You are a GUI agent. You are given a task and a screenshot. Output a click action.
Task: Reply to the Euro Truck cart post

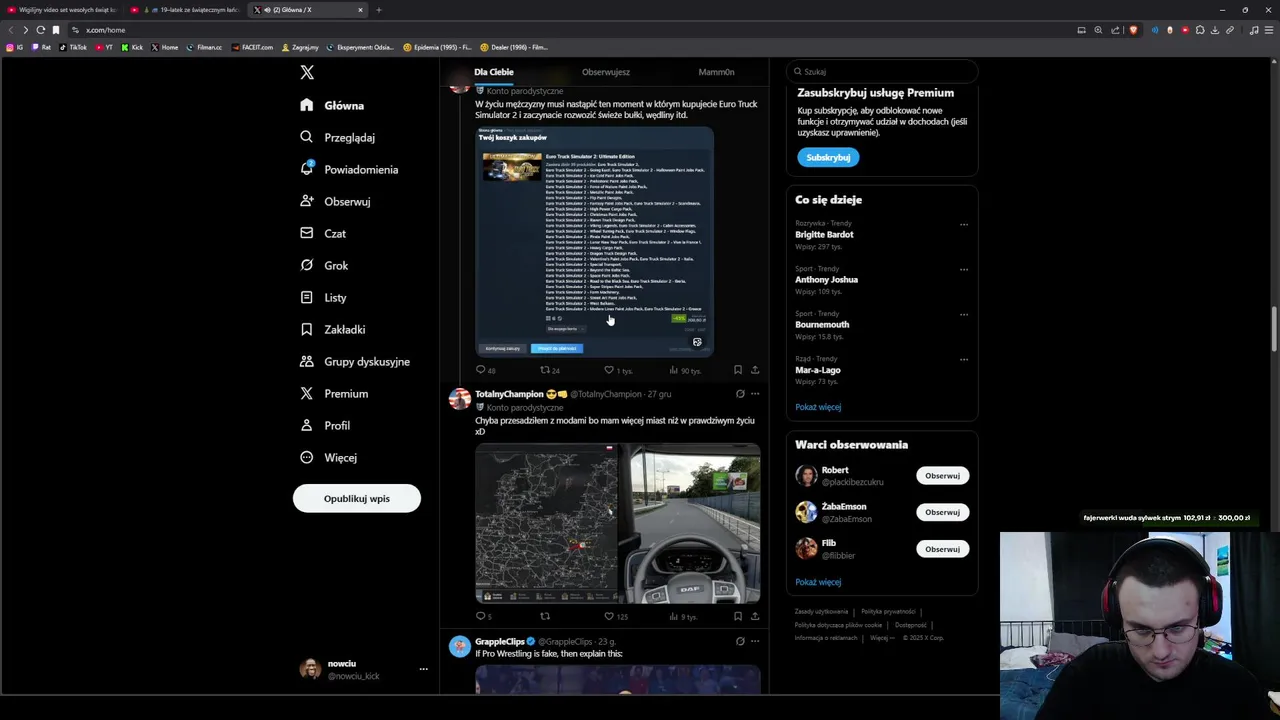pyautogui.click(x=486, y=370)
